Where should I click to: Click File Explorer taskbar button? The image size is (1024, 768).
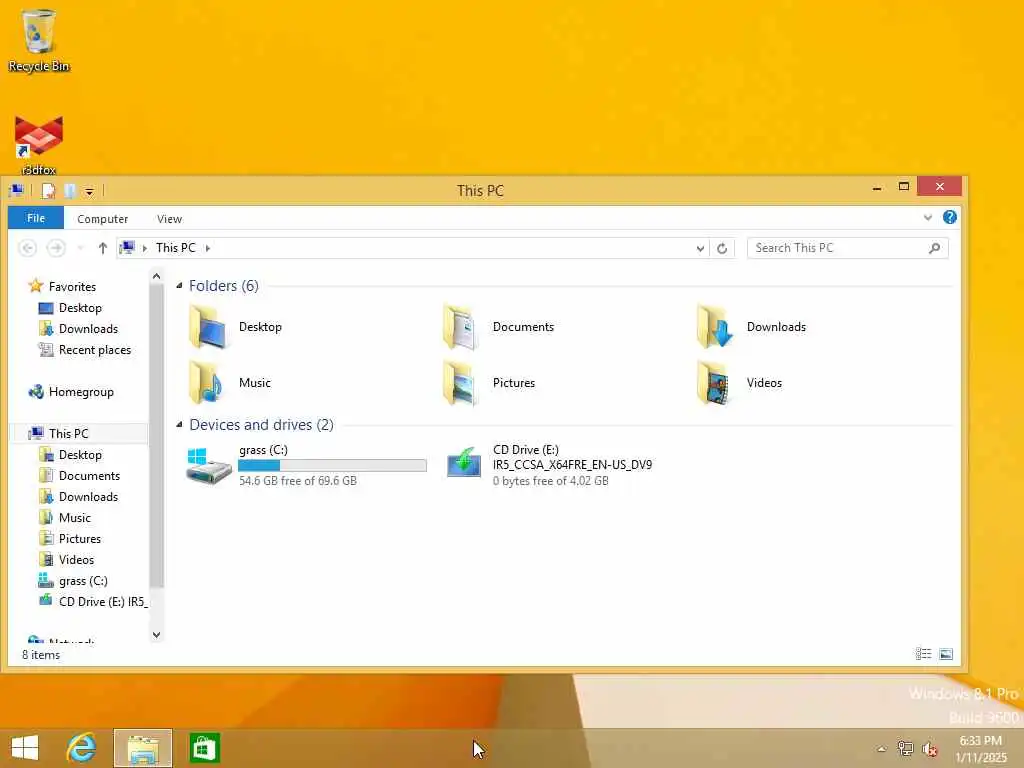point(143,748)
